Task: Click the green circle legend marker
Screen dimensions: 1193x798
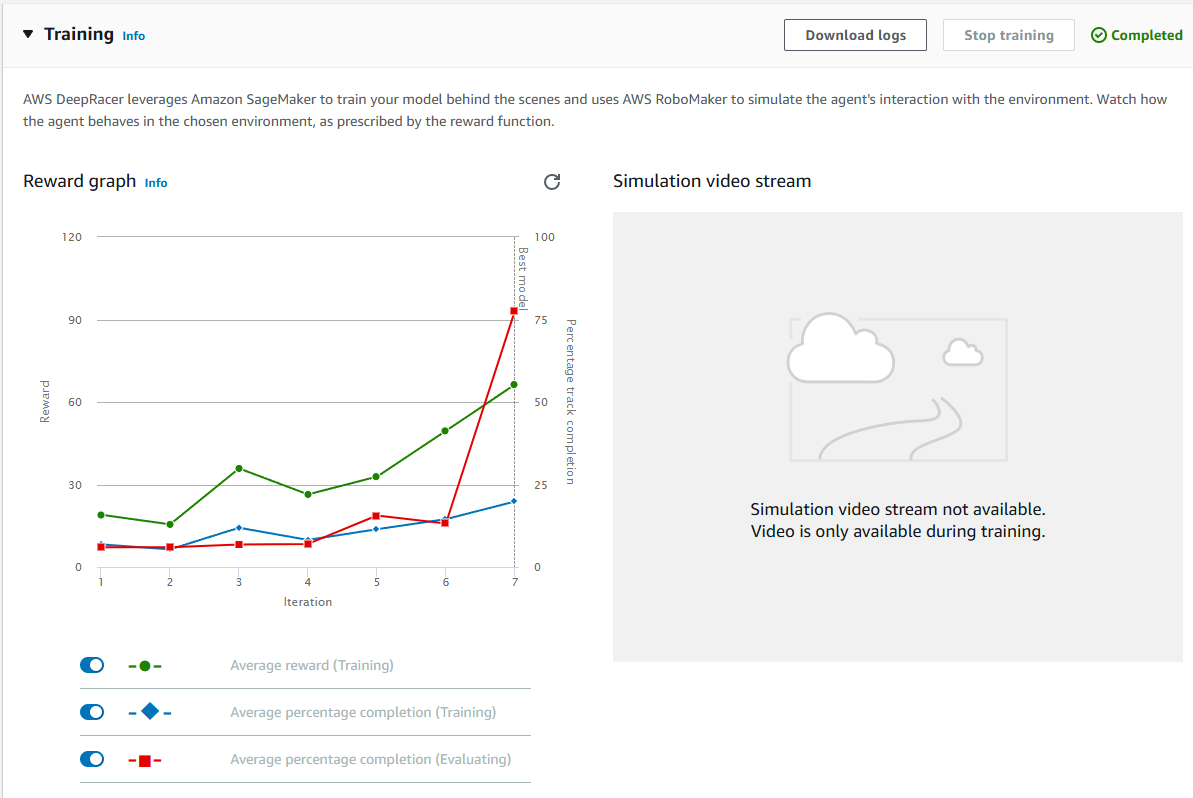Action: click(145, 666)
